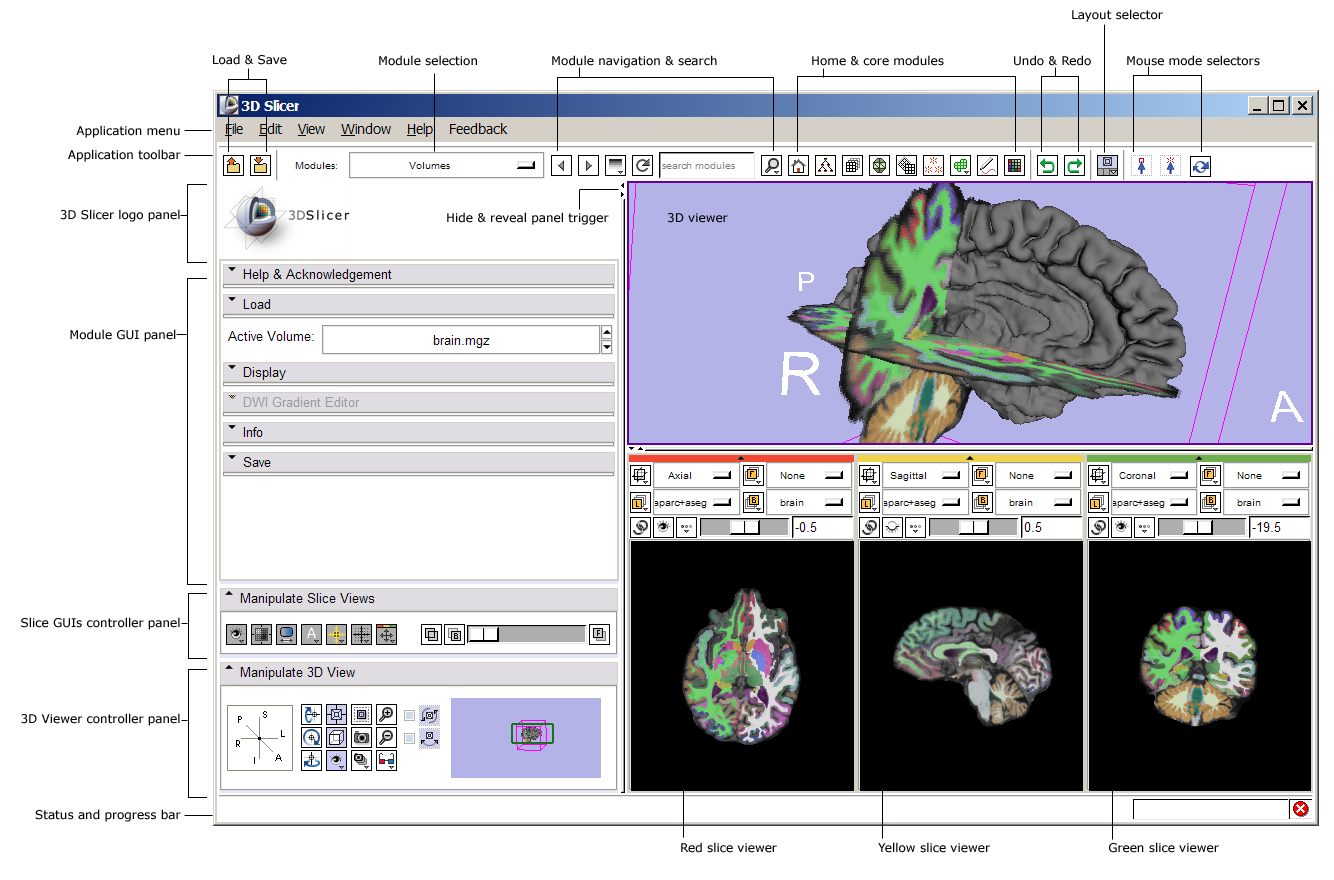Viewport: 1334px width, 880px height.
Task: Click the camera snapshot icon in 3D View panel
Action: 361,738
